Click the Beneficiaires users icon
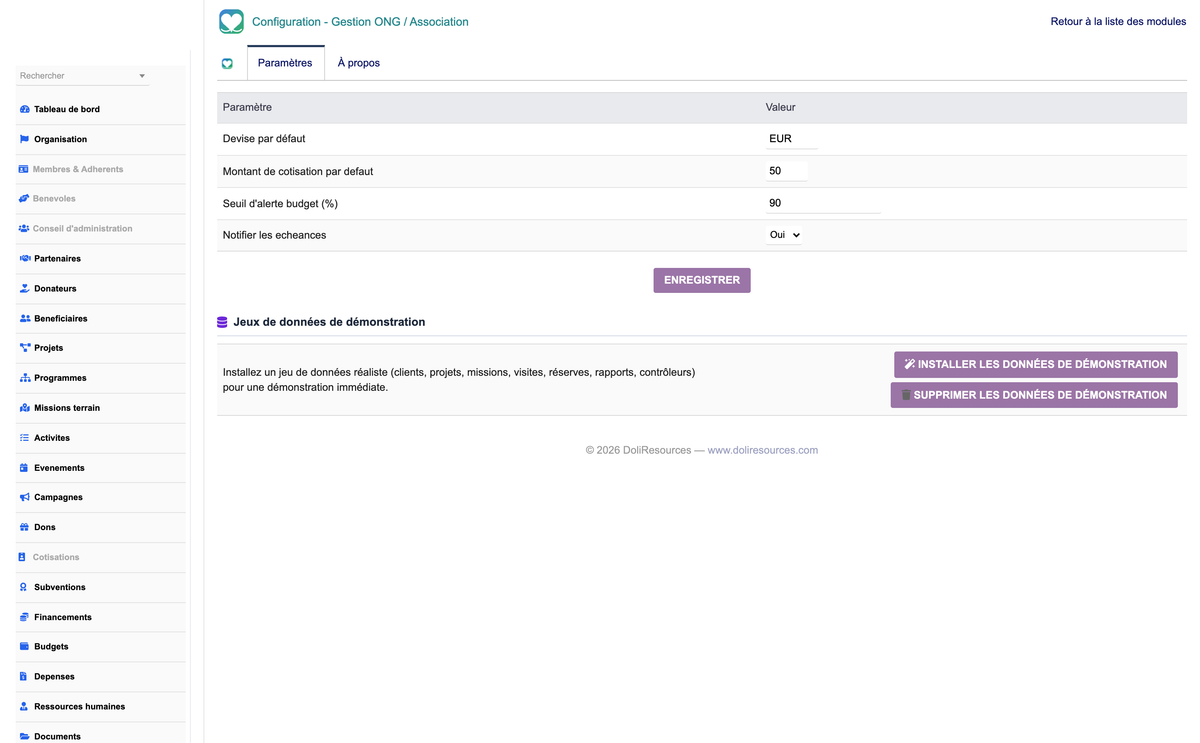Viewport: 1200px width, 743px height. pyautogui.click(x=25, y=318)
